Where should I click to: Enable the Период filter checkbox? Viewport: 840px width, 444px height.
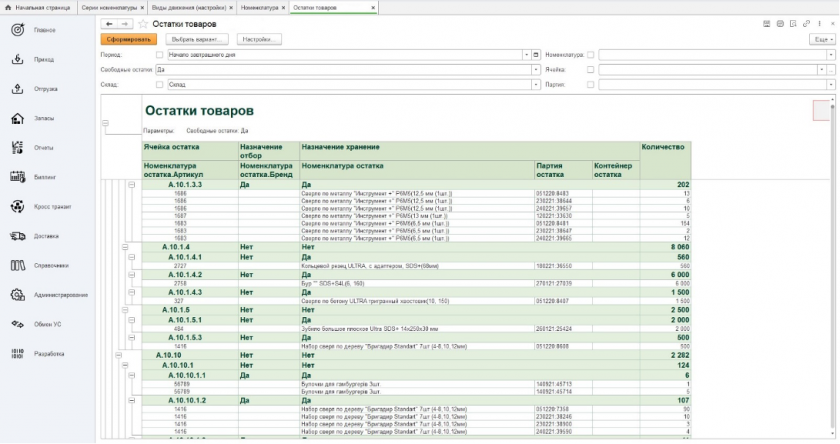(x=160, y=55)
